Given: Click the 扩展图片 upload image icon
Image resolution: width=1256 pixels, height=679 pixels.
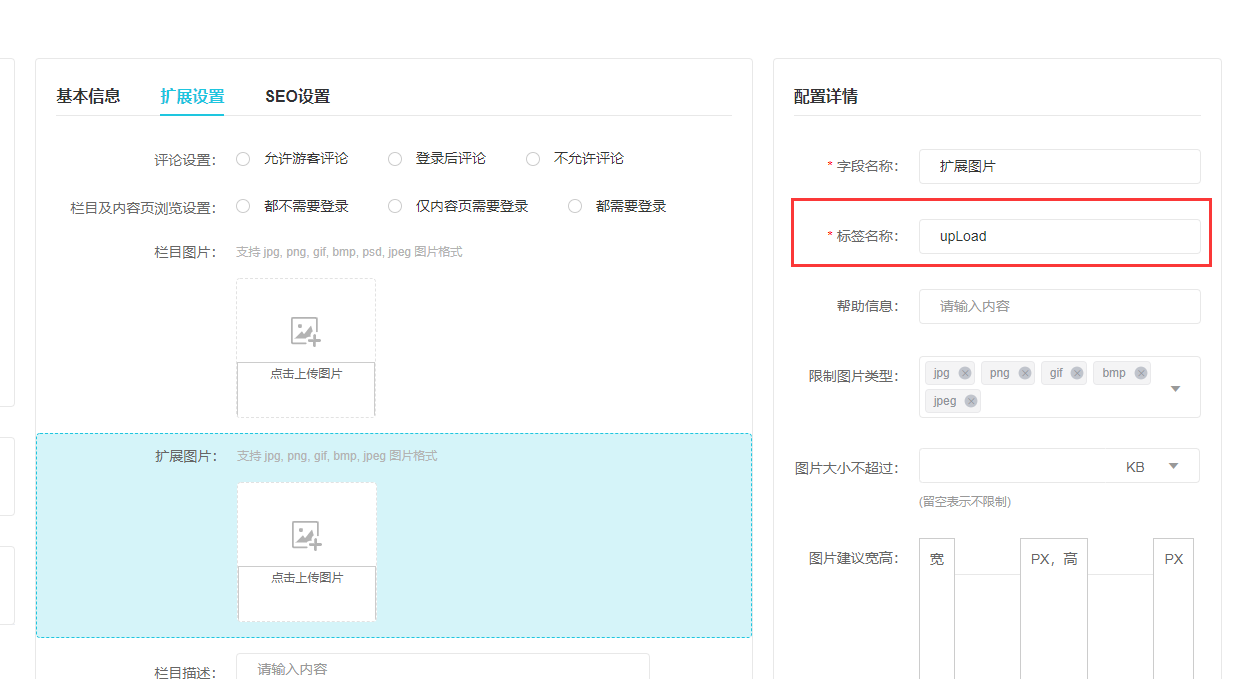Looking at the screenshot, I should click(x=307, y=535).
